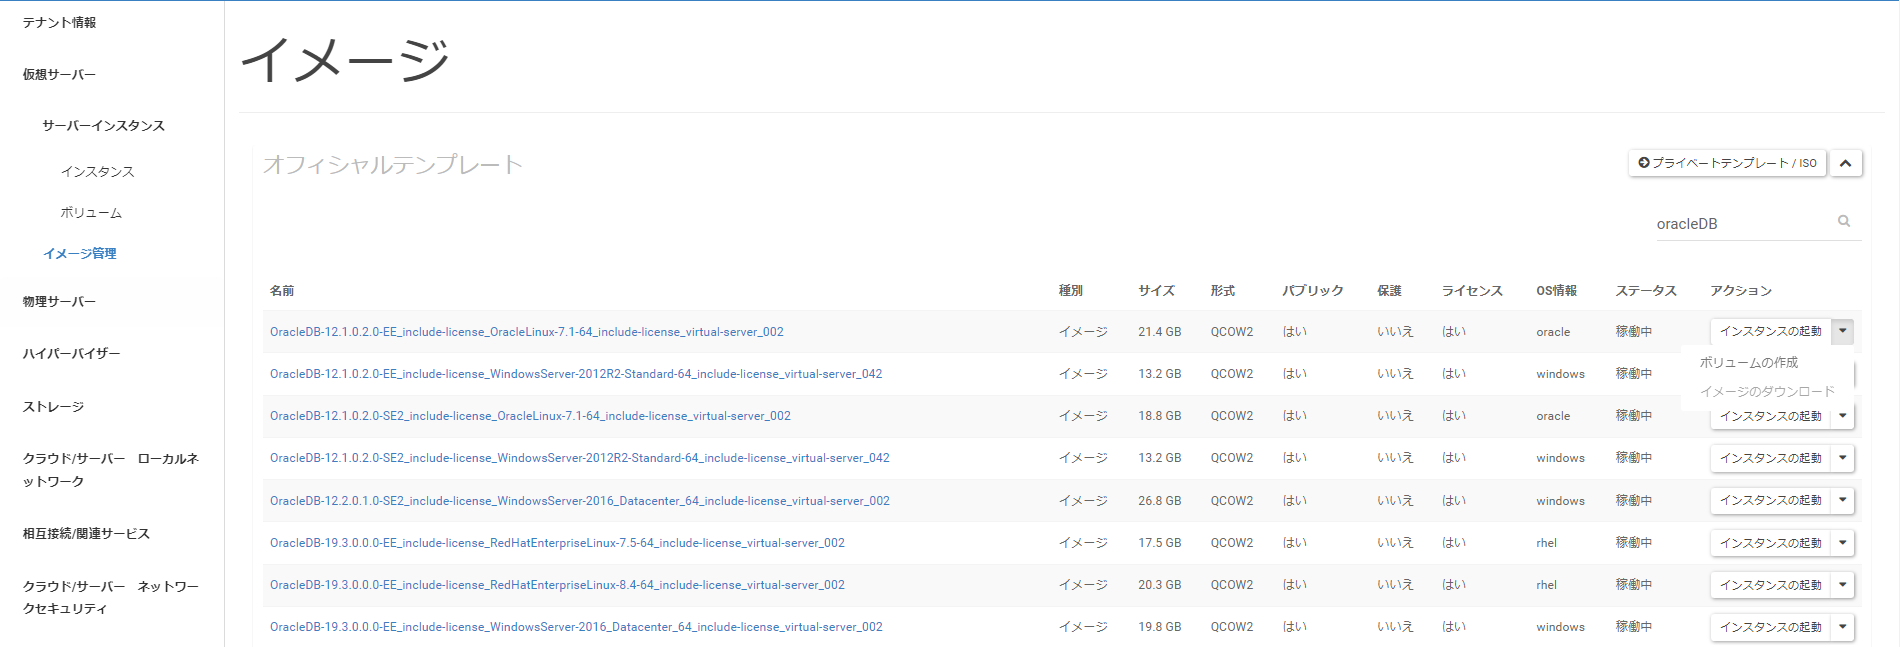This screenshot has width=1900, height=647.
Task: Click the search magnifier icon
Action: pyautogui.click(x=1843, y=222)
